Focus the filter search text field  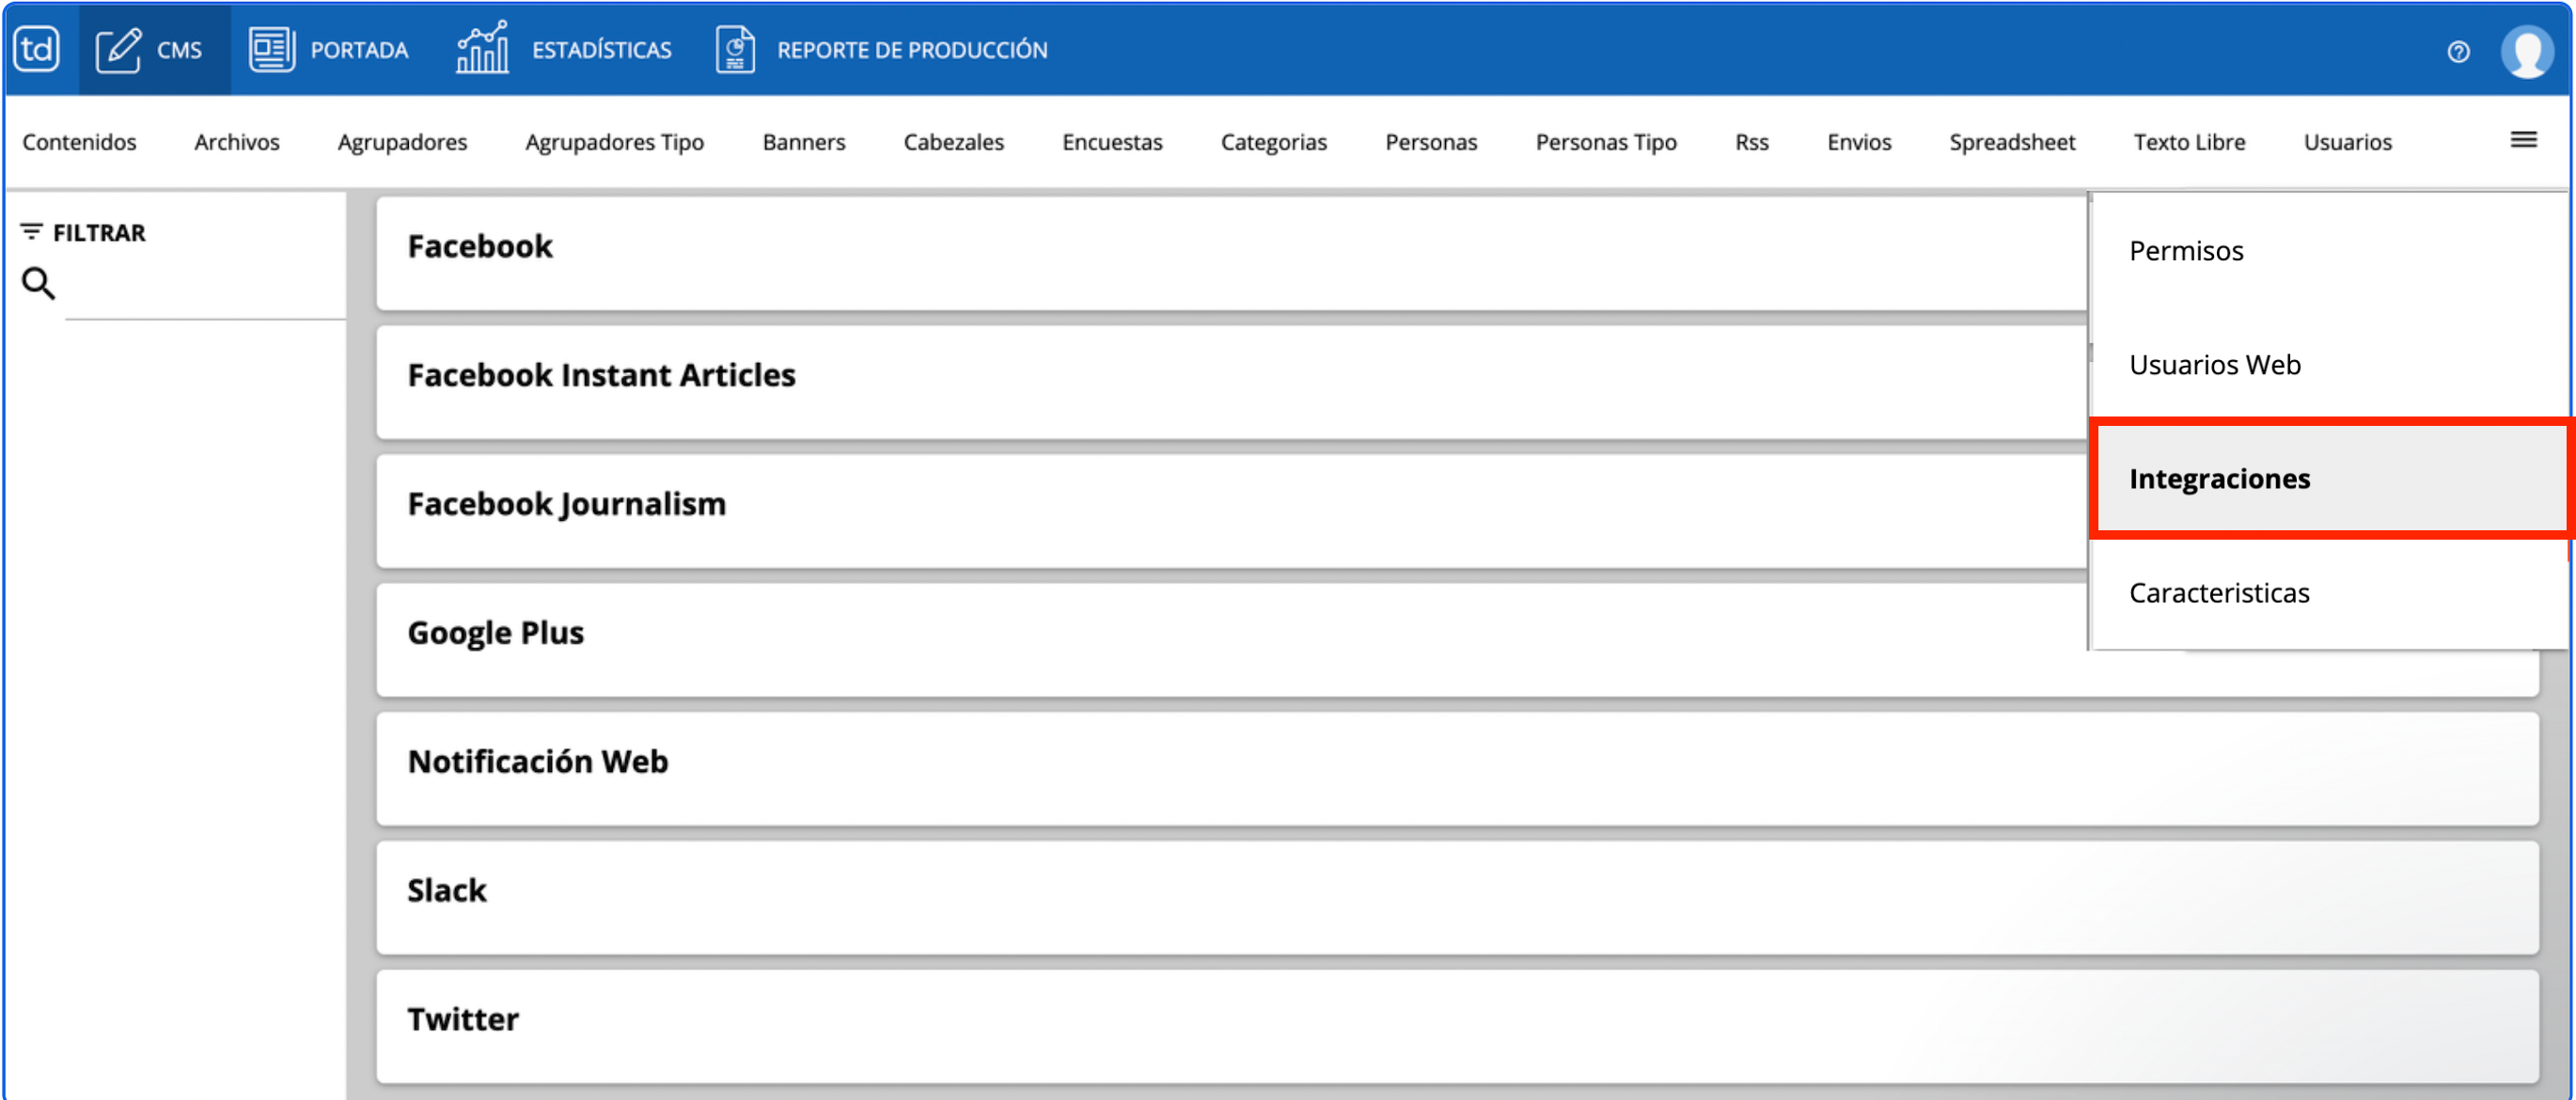click(x=205, y=296)
